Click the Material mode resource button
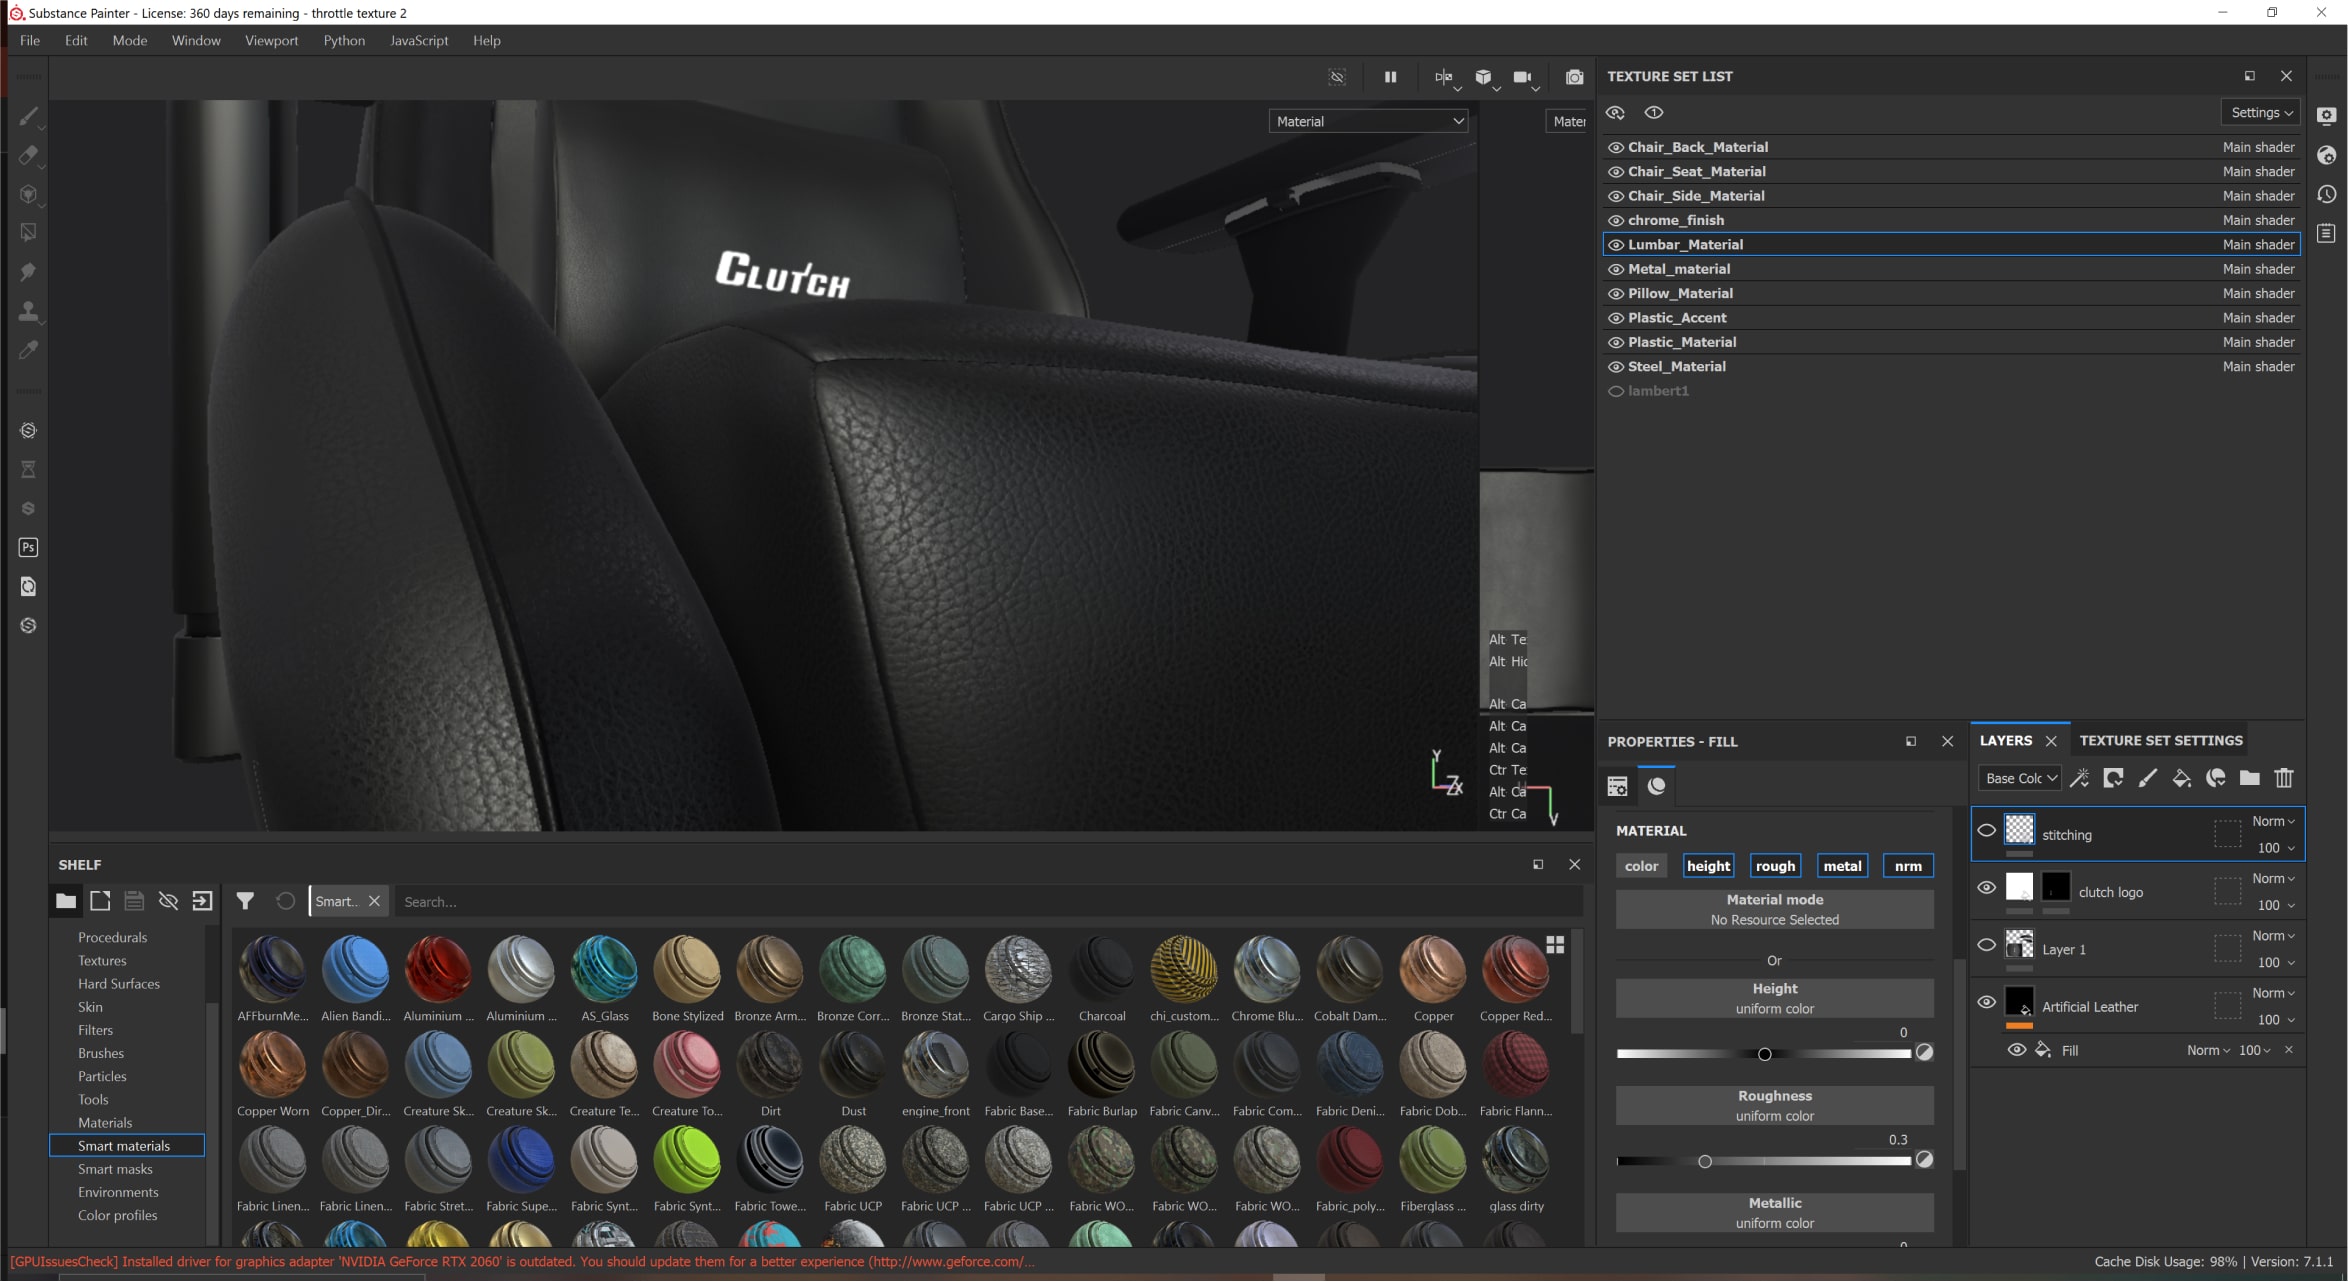Screen dimensions: 2348x1282 pos(1774,910)
